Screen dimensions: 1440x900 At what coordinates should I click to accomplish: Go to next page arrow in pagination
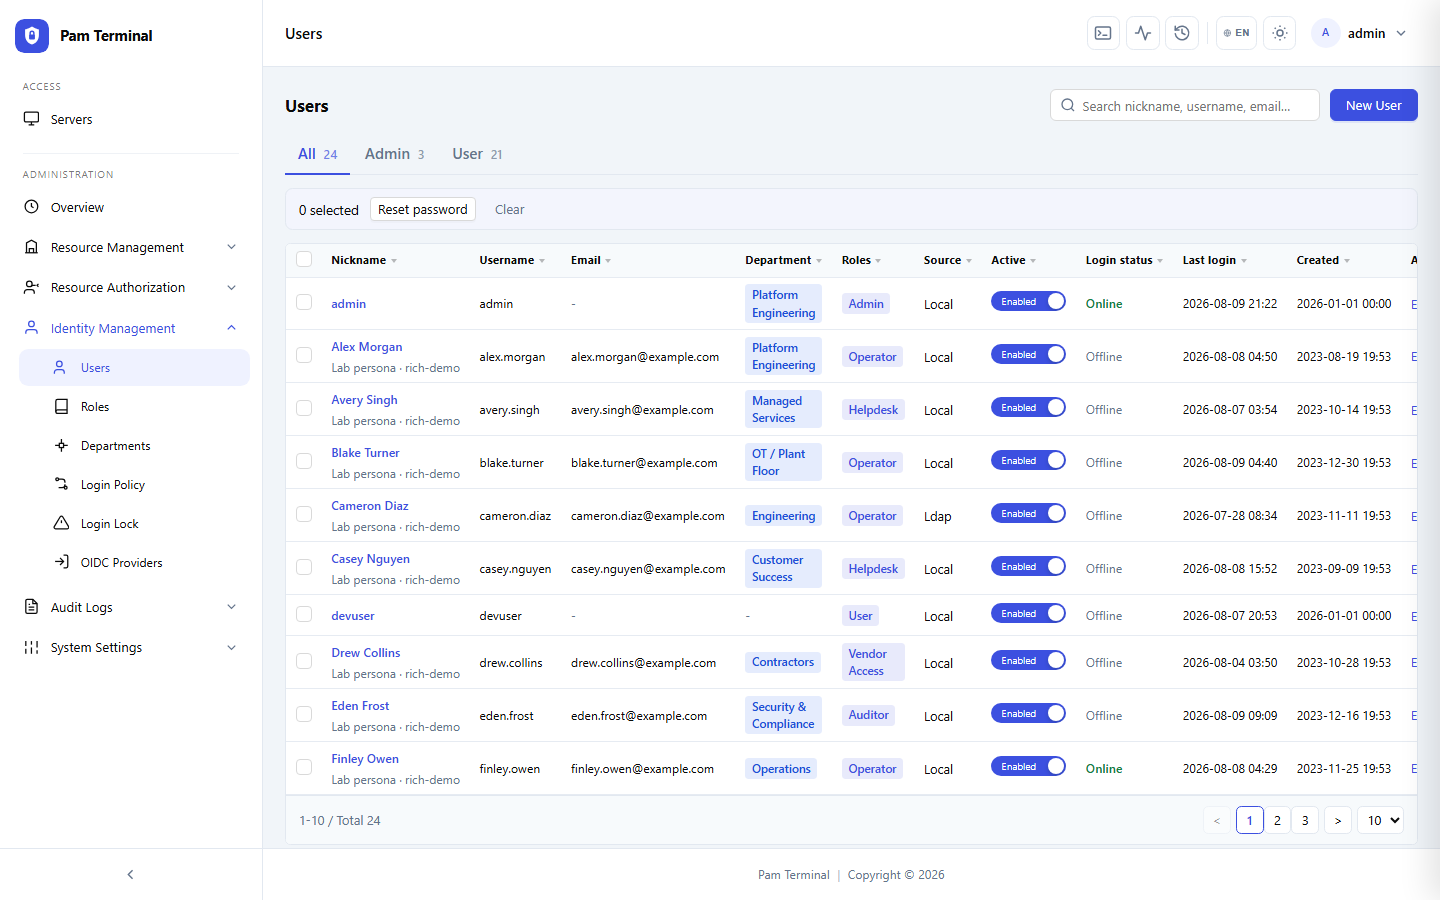point(1338,820)
